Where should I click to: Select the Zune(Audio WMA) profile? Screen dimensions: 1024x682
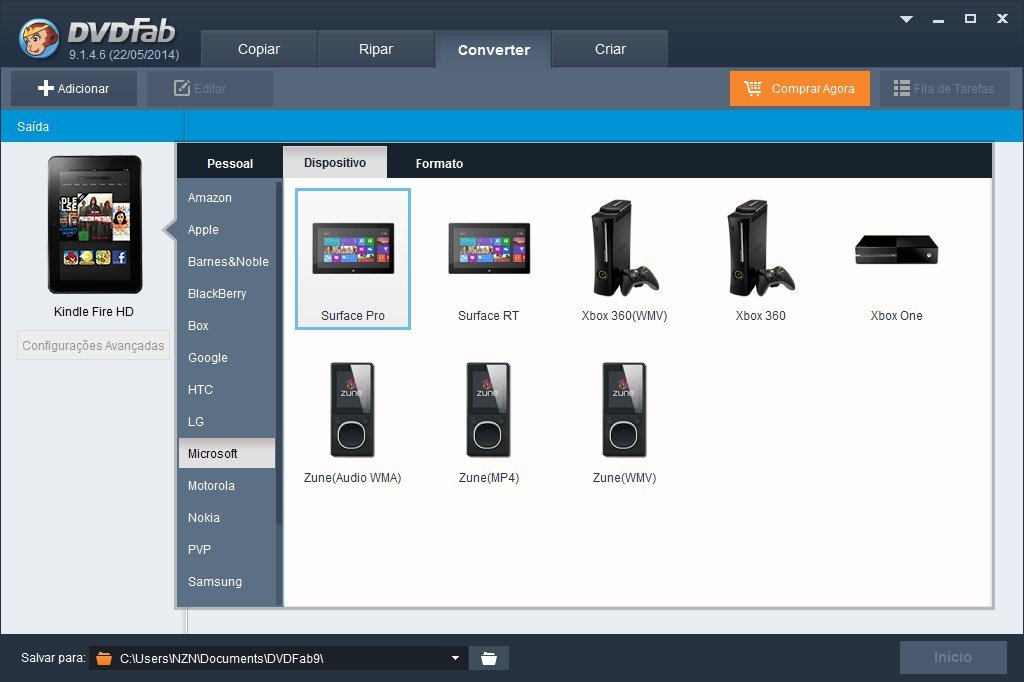(353, 422)
